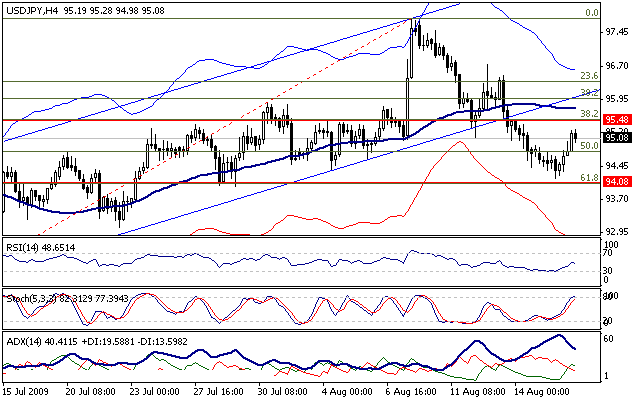This screenshot has width=640, height=400.
Task: Select the red 94.08 support price tag
Action: 616,183
